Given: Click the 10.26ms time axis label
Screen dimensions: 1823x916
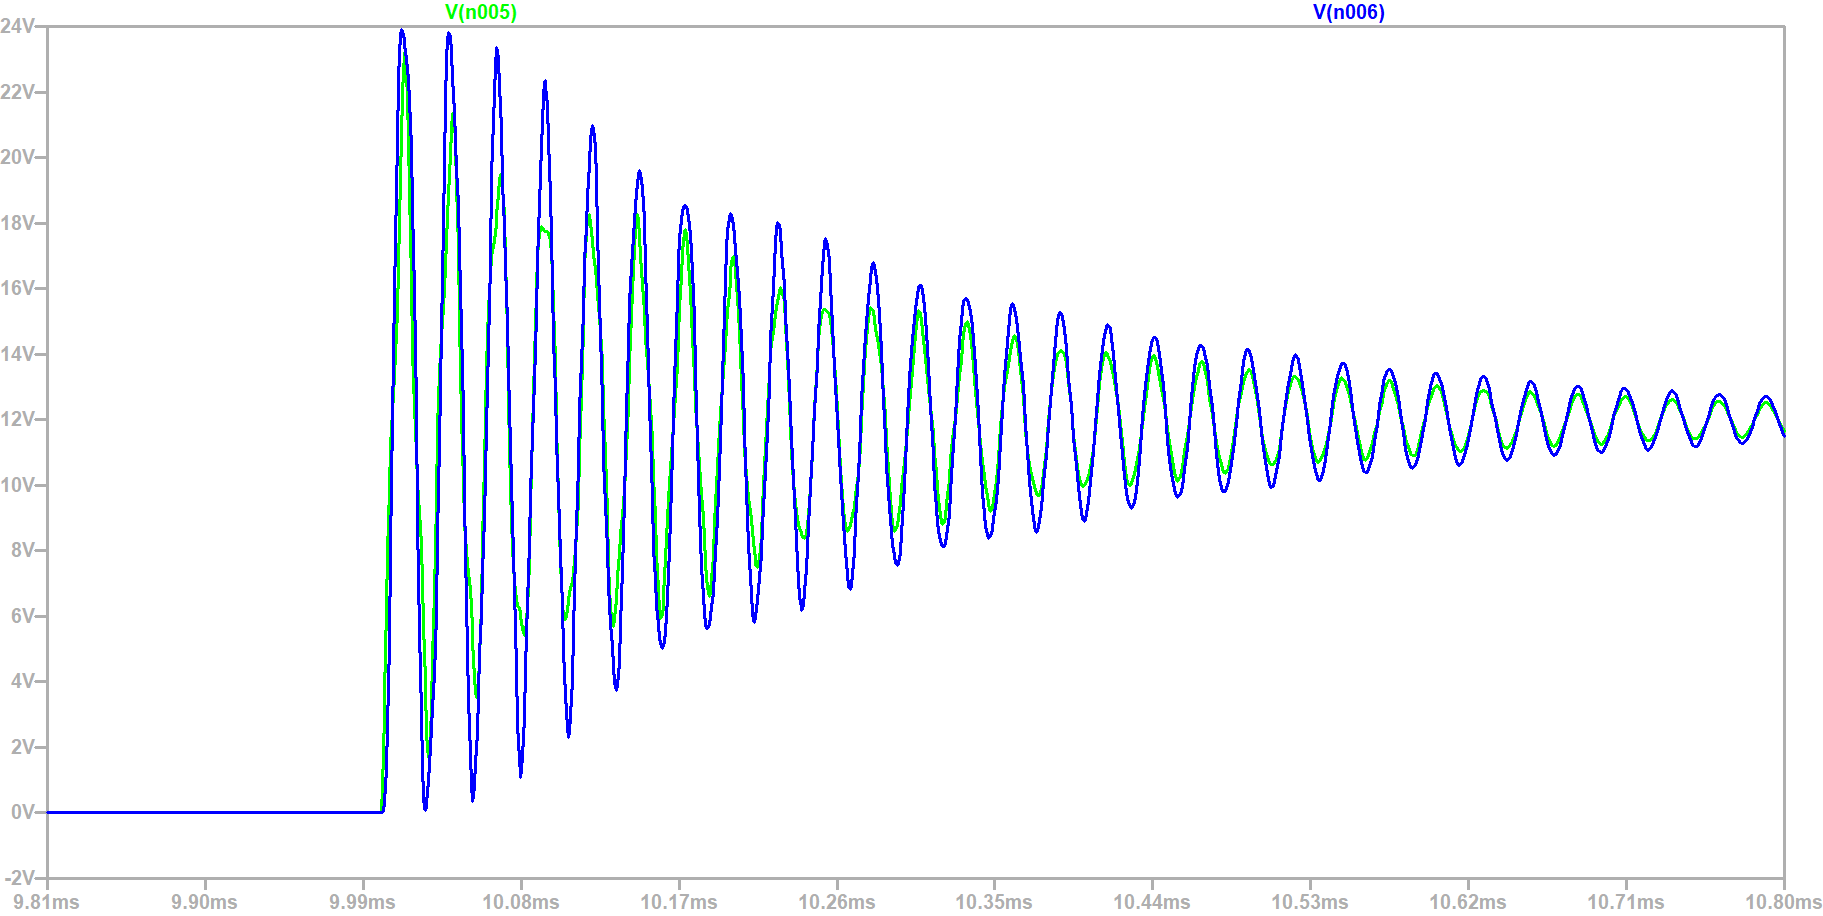Looking at the screenshot, I should (837, 902).
